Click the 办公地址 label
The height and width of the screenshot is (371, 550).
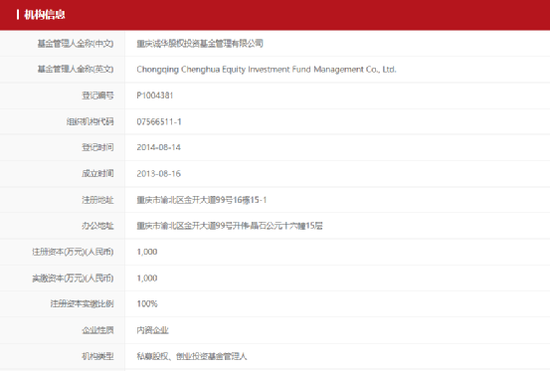pos(98,226)
